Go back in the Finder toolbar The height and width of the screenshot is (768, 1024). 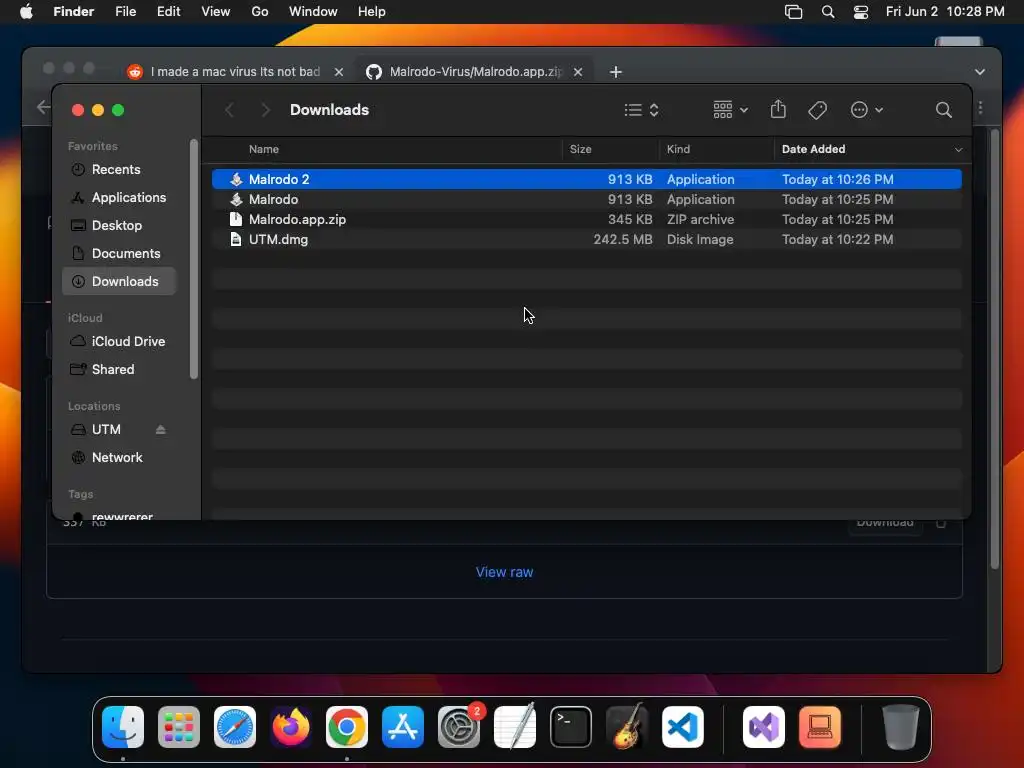229,110
